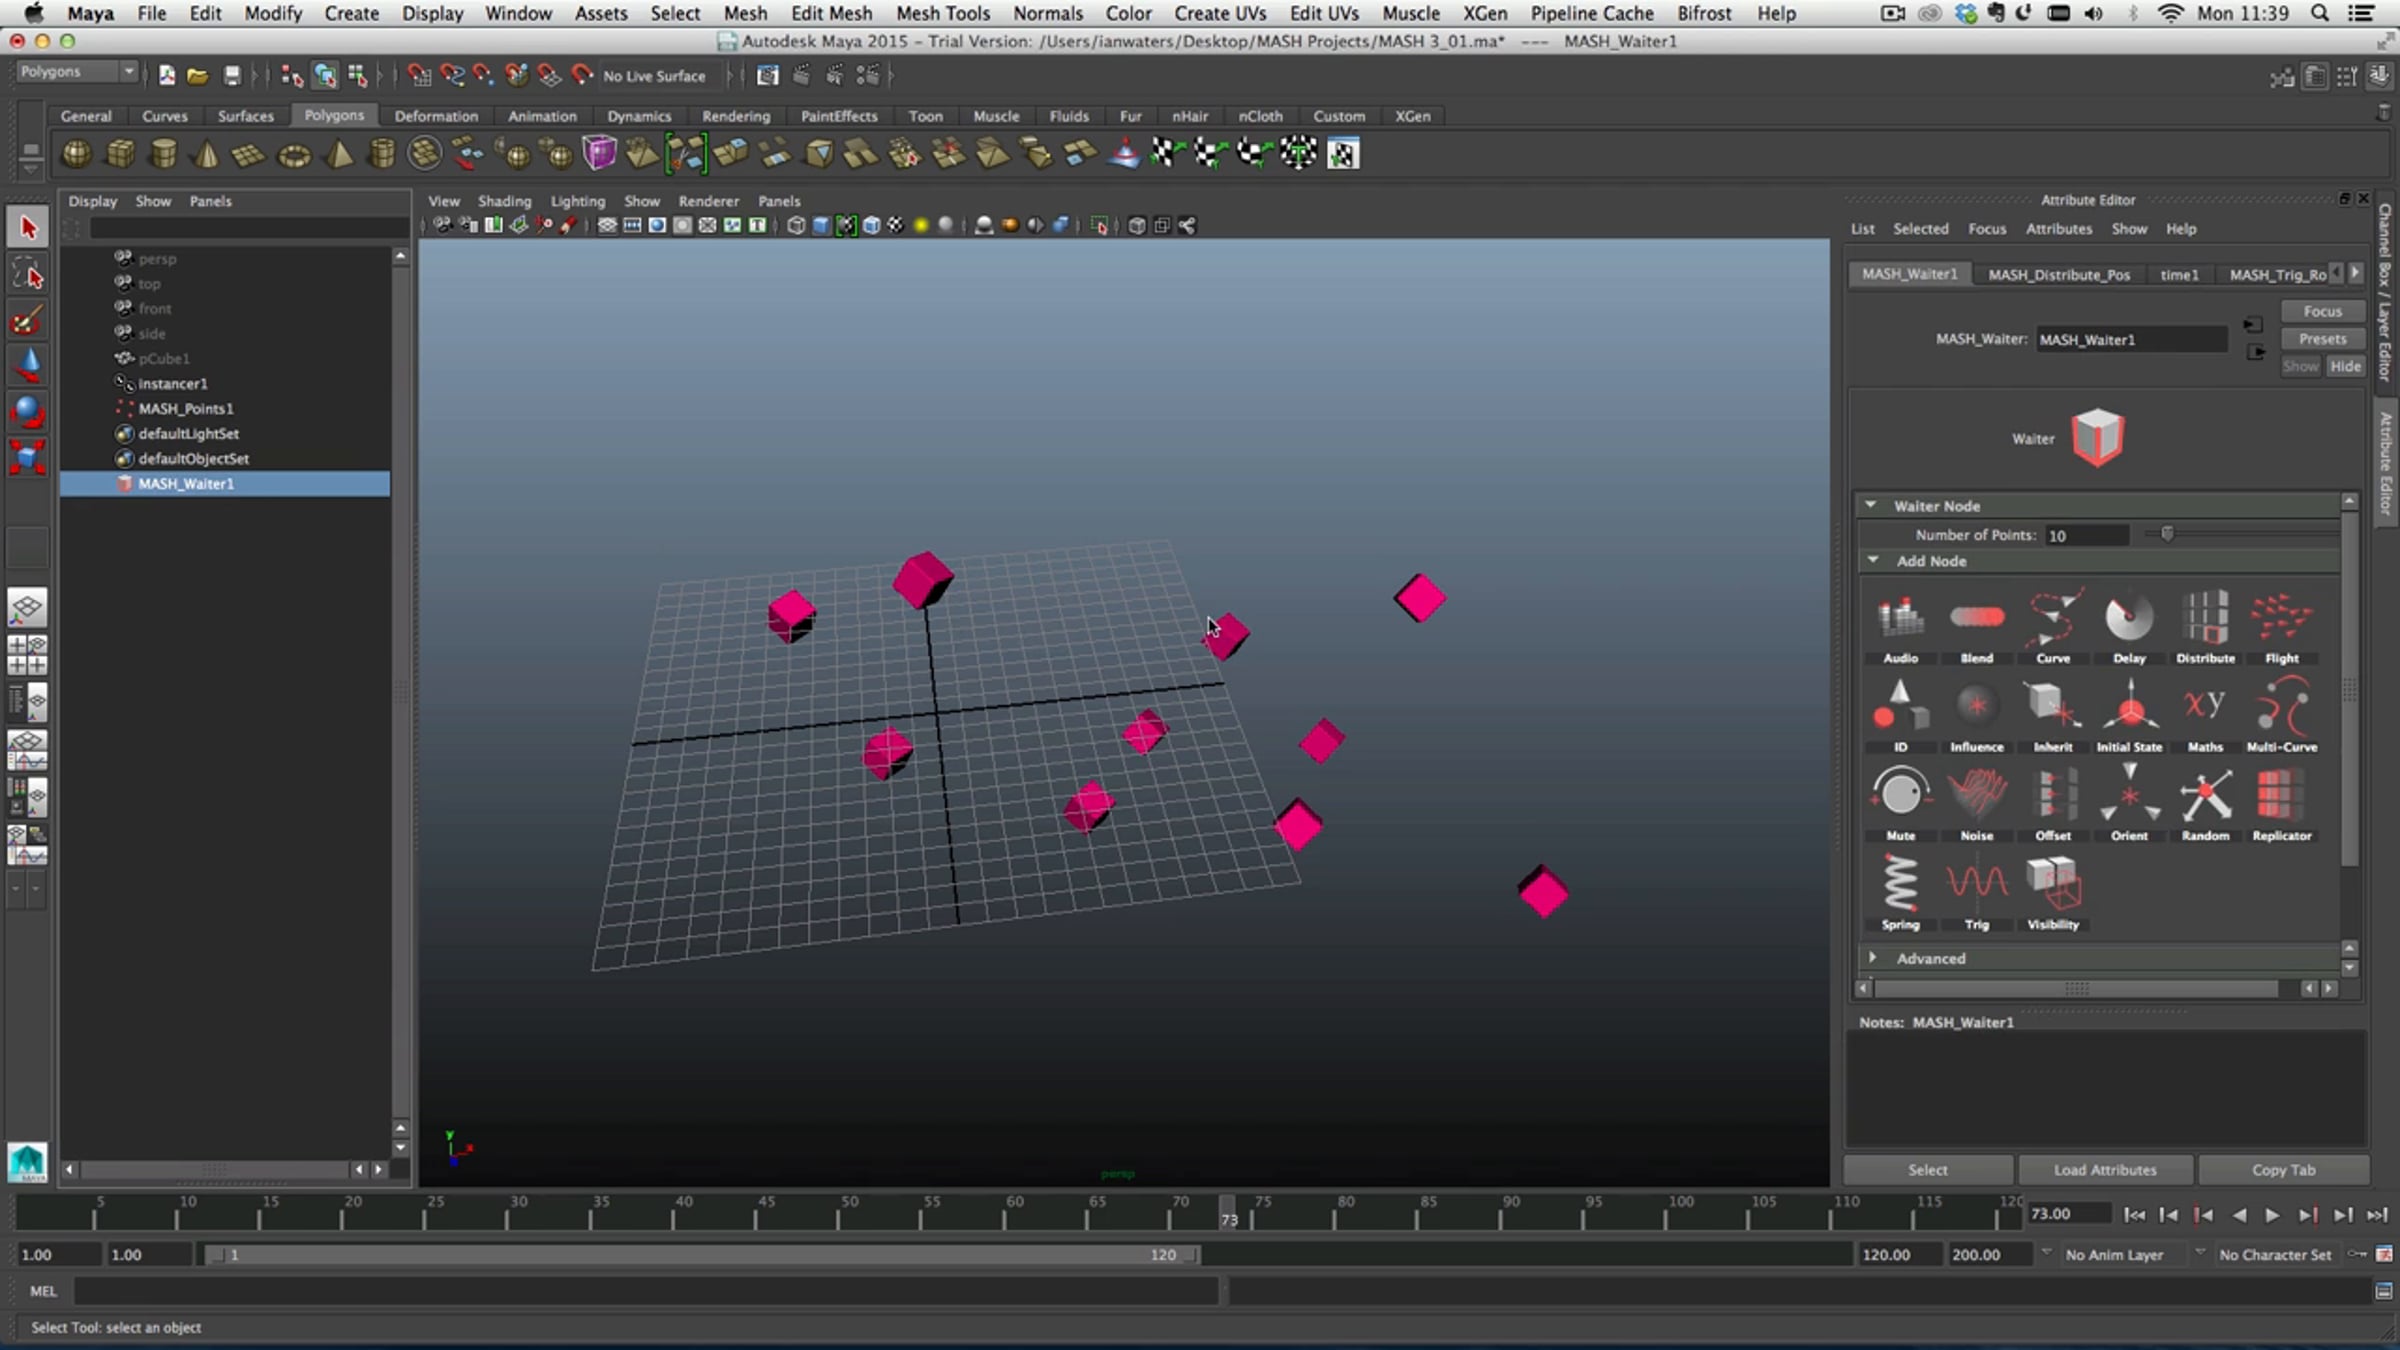Open the Edit Mesh menu
Image resolution: width=2400 pixels, height=1350 pixels.
pos(831,13)
